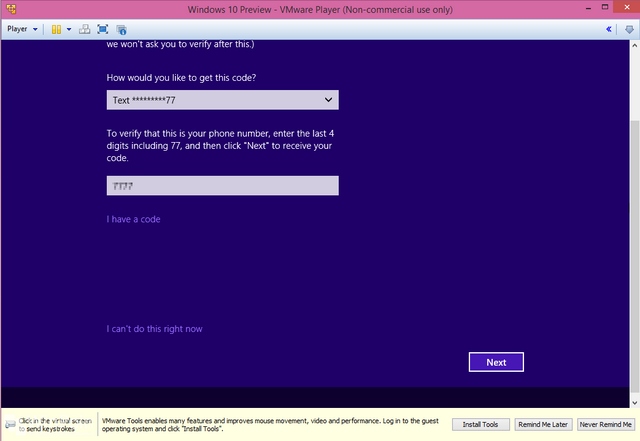This screenshot has height=441, width=640.
Task: Click the Unity mode toolbar icon
Action: [x=121, y=29]
